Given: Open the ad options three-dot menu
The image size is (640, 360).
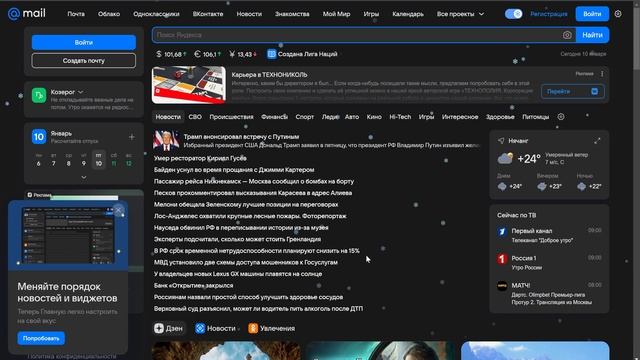Looking at the screenshot, I should 602,74.
